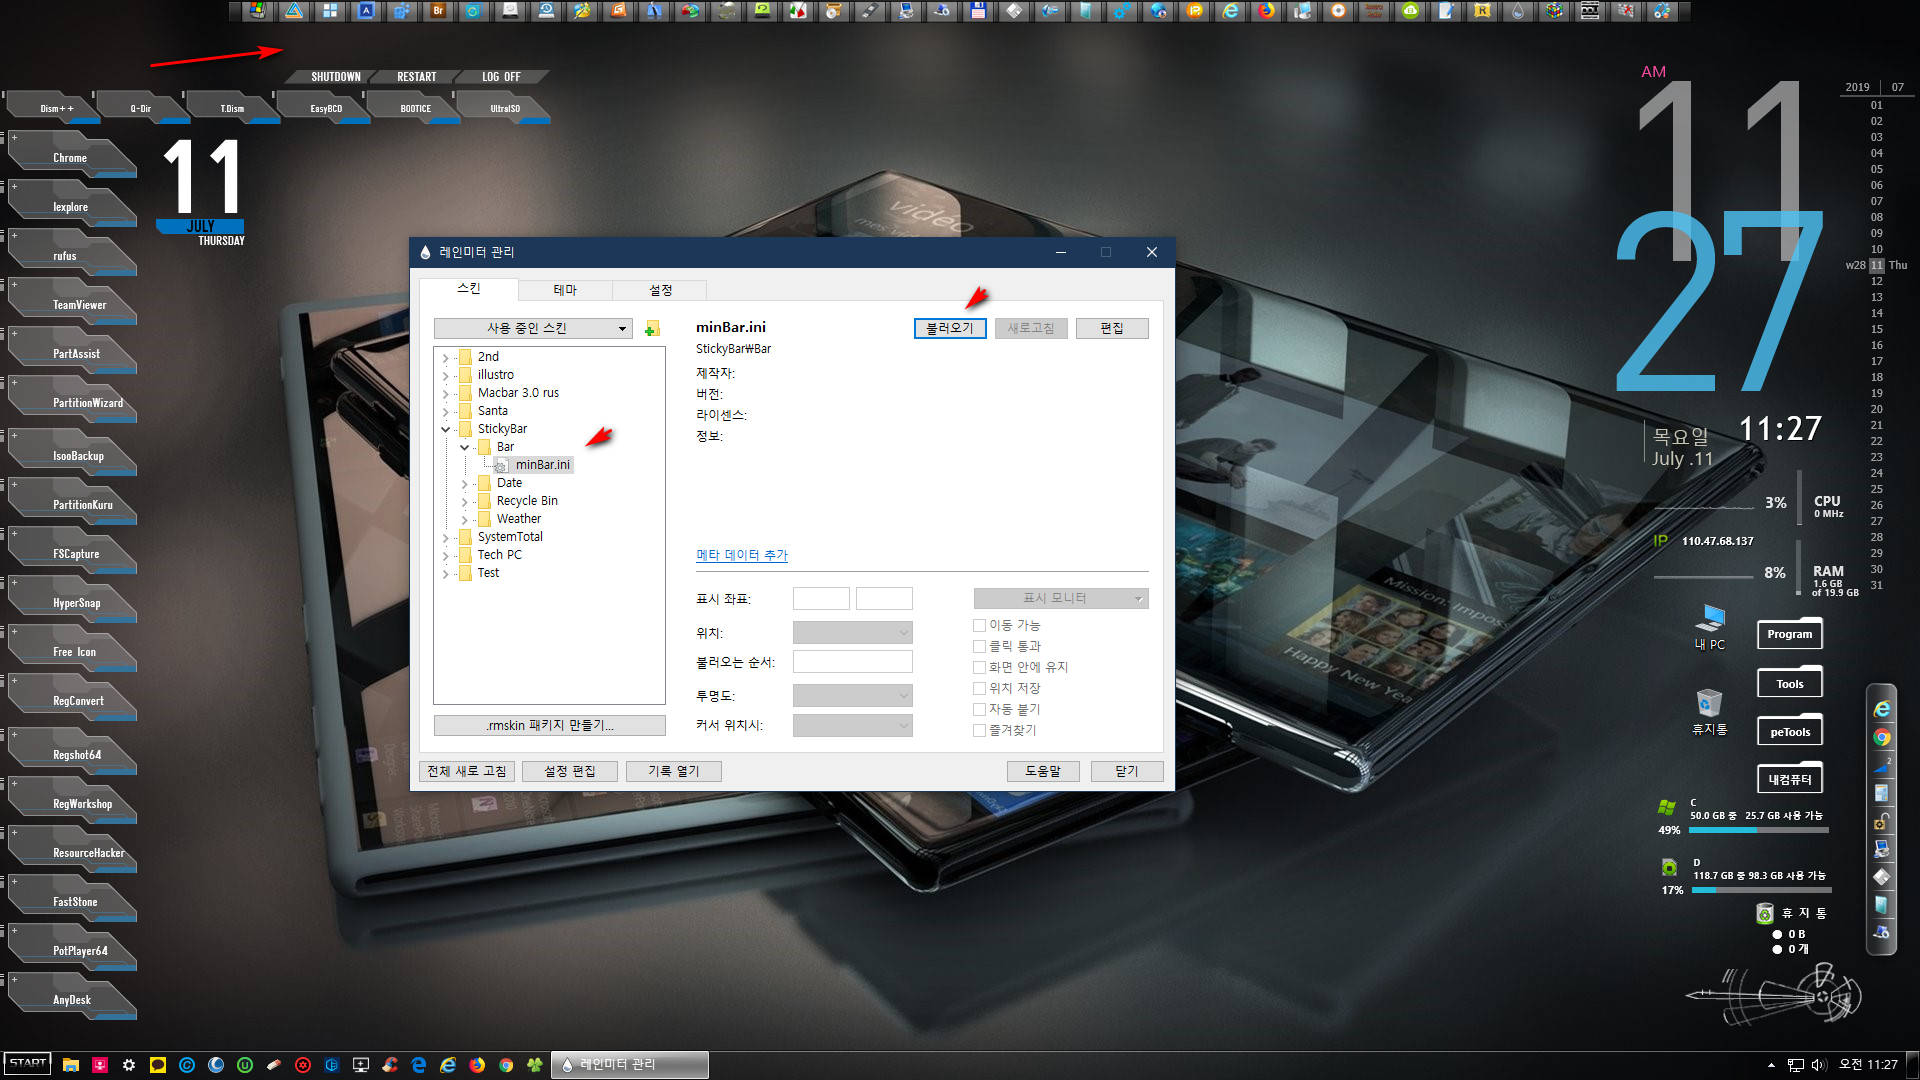This screenshot has height=1080, width=1920.
Task: Click the green plus add-skin icon
Action: point(652,329)
